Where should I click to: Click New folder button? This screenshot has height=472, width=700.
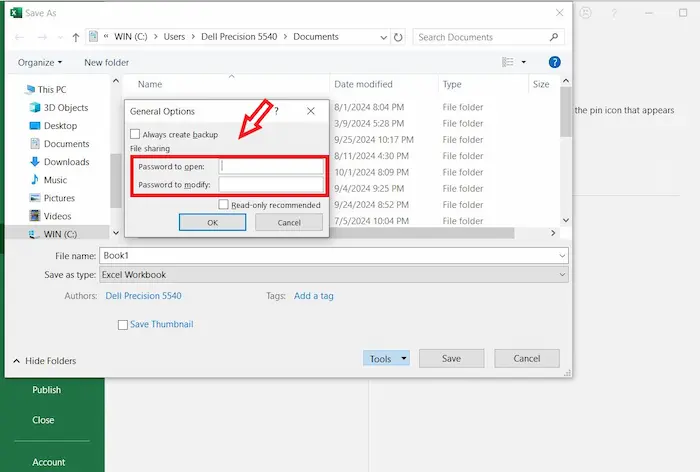pos(106,63)
